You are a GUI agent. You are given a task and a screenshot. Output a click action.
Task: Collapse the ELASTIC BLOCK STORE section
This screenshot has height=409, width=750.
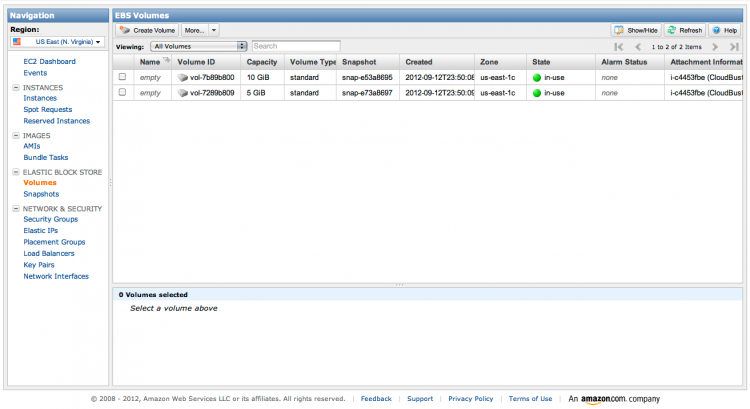(x=16, y=172)
